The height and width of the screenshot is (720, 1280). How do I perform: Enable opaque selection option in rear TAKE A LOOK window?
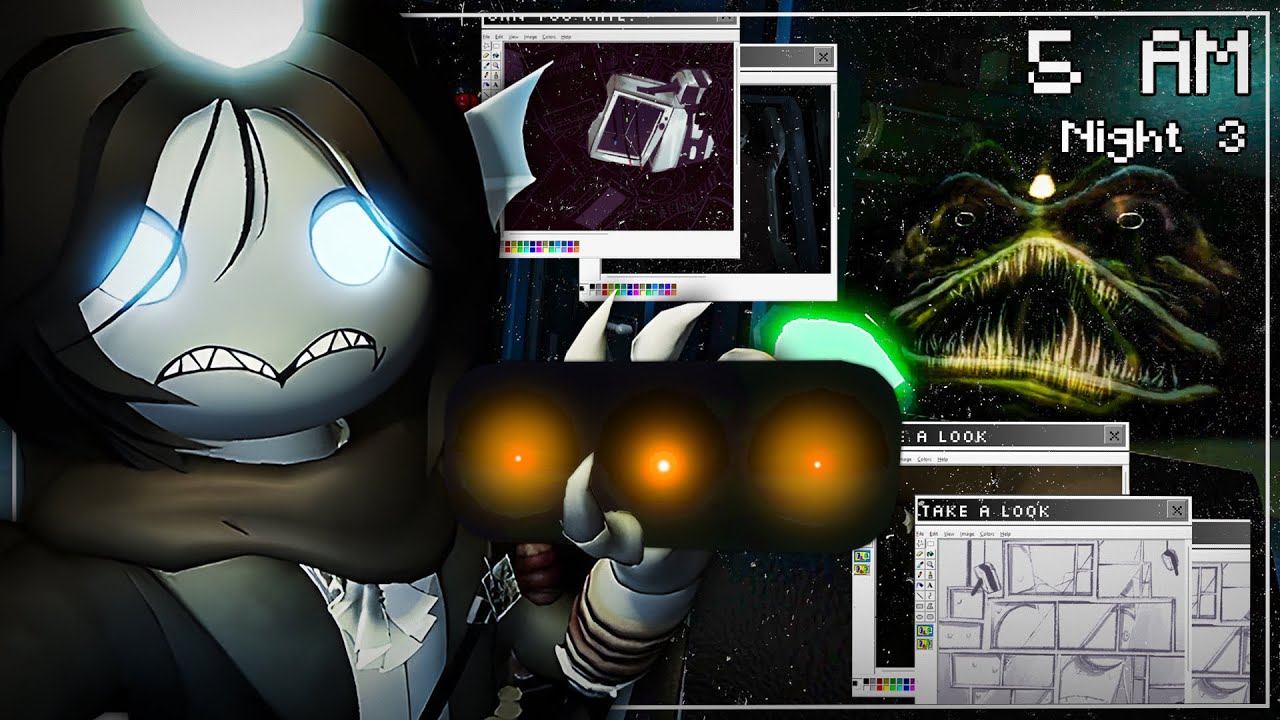862,556
